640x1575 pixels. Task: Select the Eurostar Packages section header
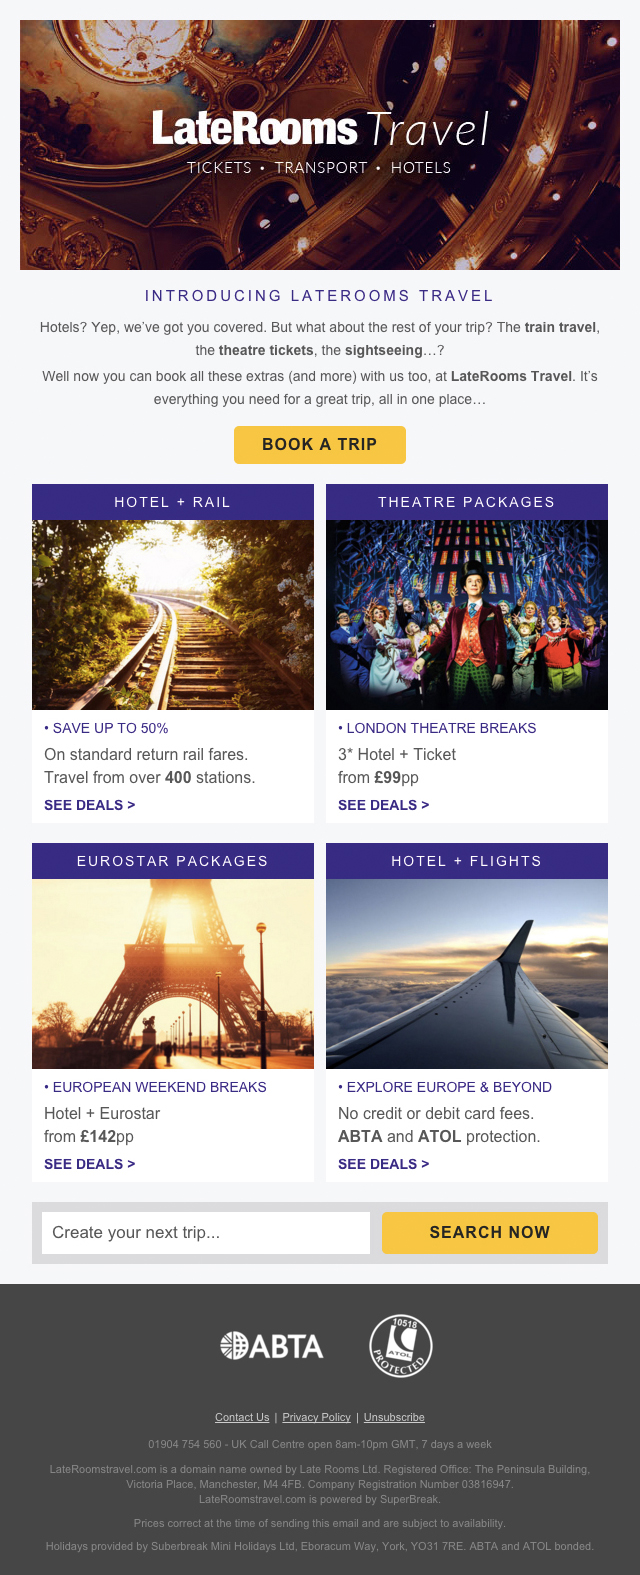pyautogui.click(x=173, y=861)
